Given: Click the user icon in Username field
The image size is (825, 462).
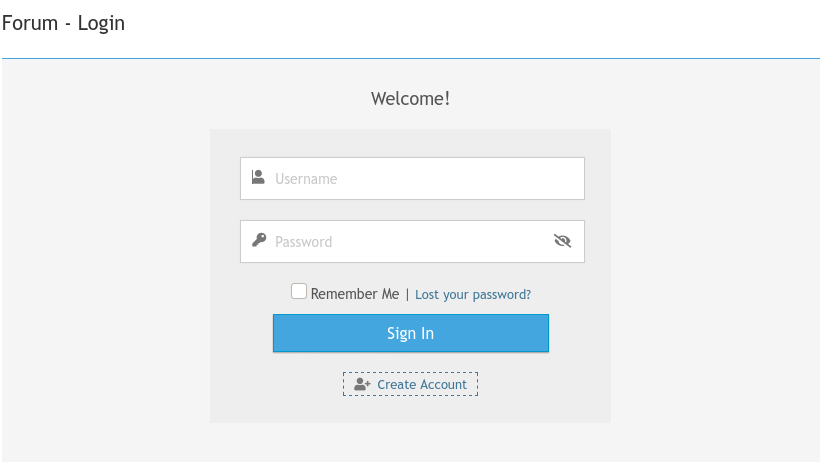Looking at the screenshot, I should (258, 178).
